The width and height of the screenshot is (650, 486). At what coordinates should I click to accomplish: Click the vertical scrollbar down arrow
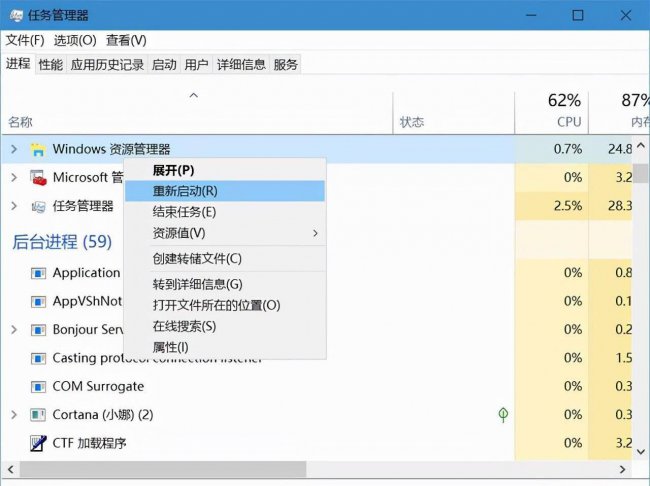coord(641,451)
